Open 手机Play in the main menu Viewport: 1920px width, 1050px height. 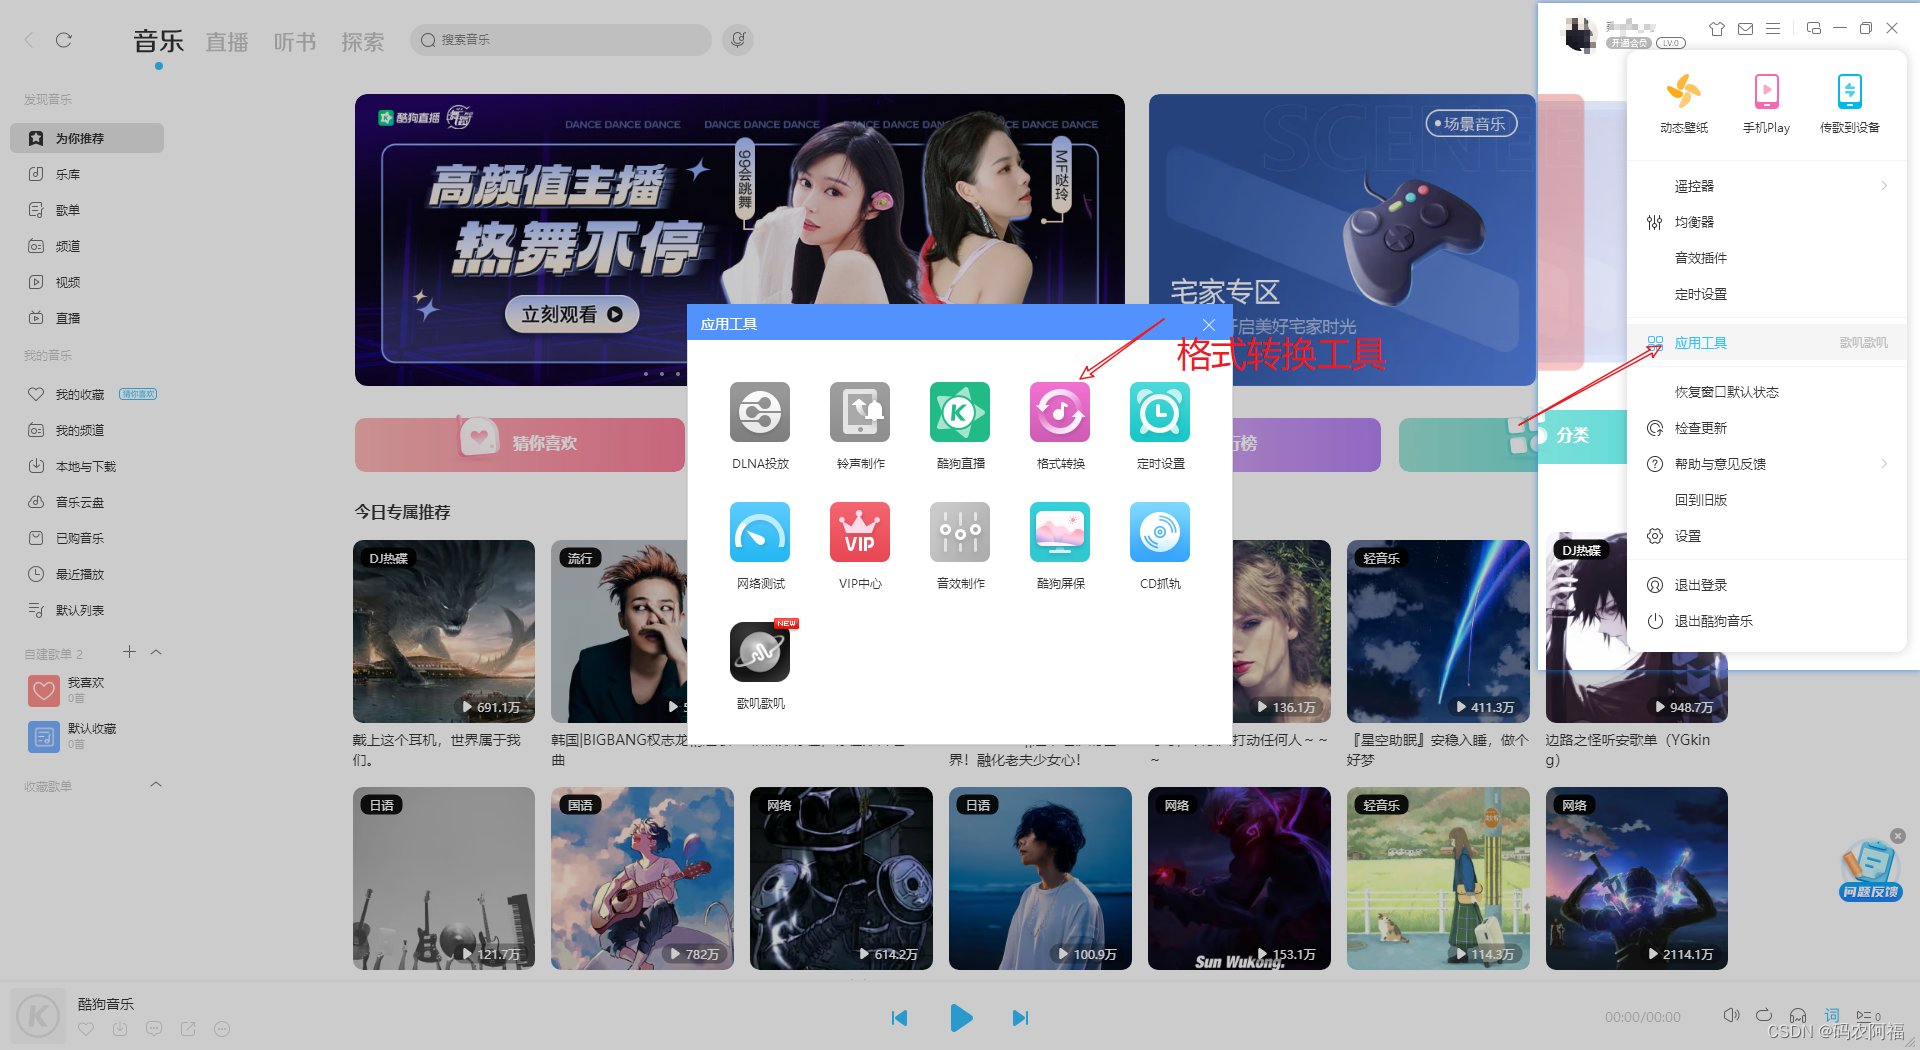tap(1766, 104)
